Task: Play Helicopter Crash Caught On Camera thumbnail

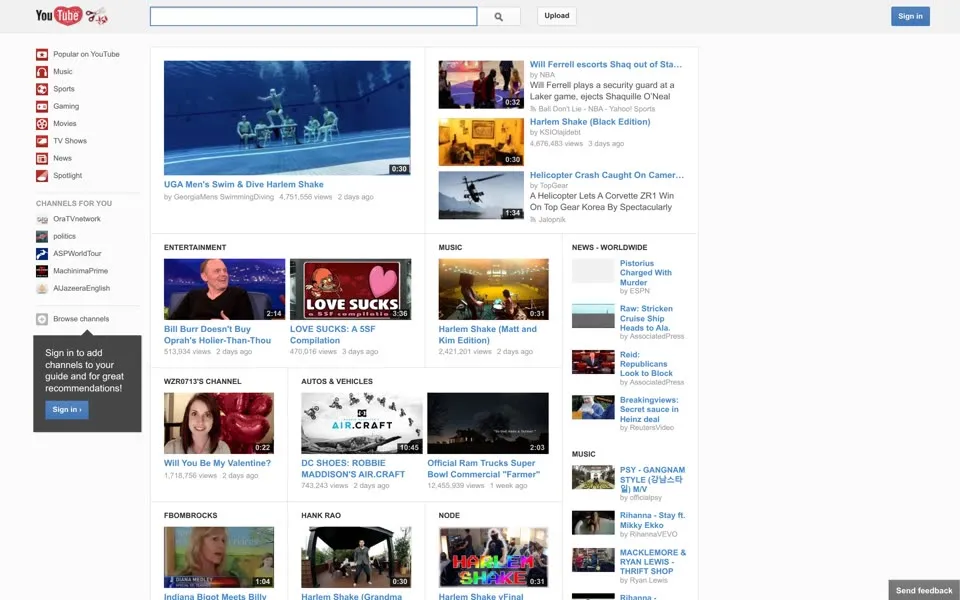Action: (x=481, y=195)
